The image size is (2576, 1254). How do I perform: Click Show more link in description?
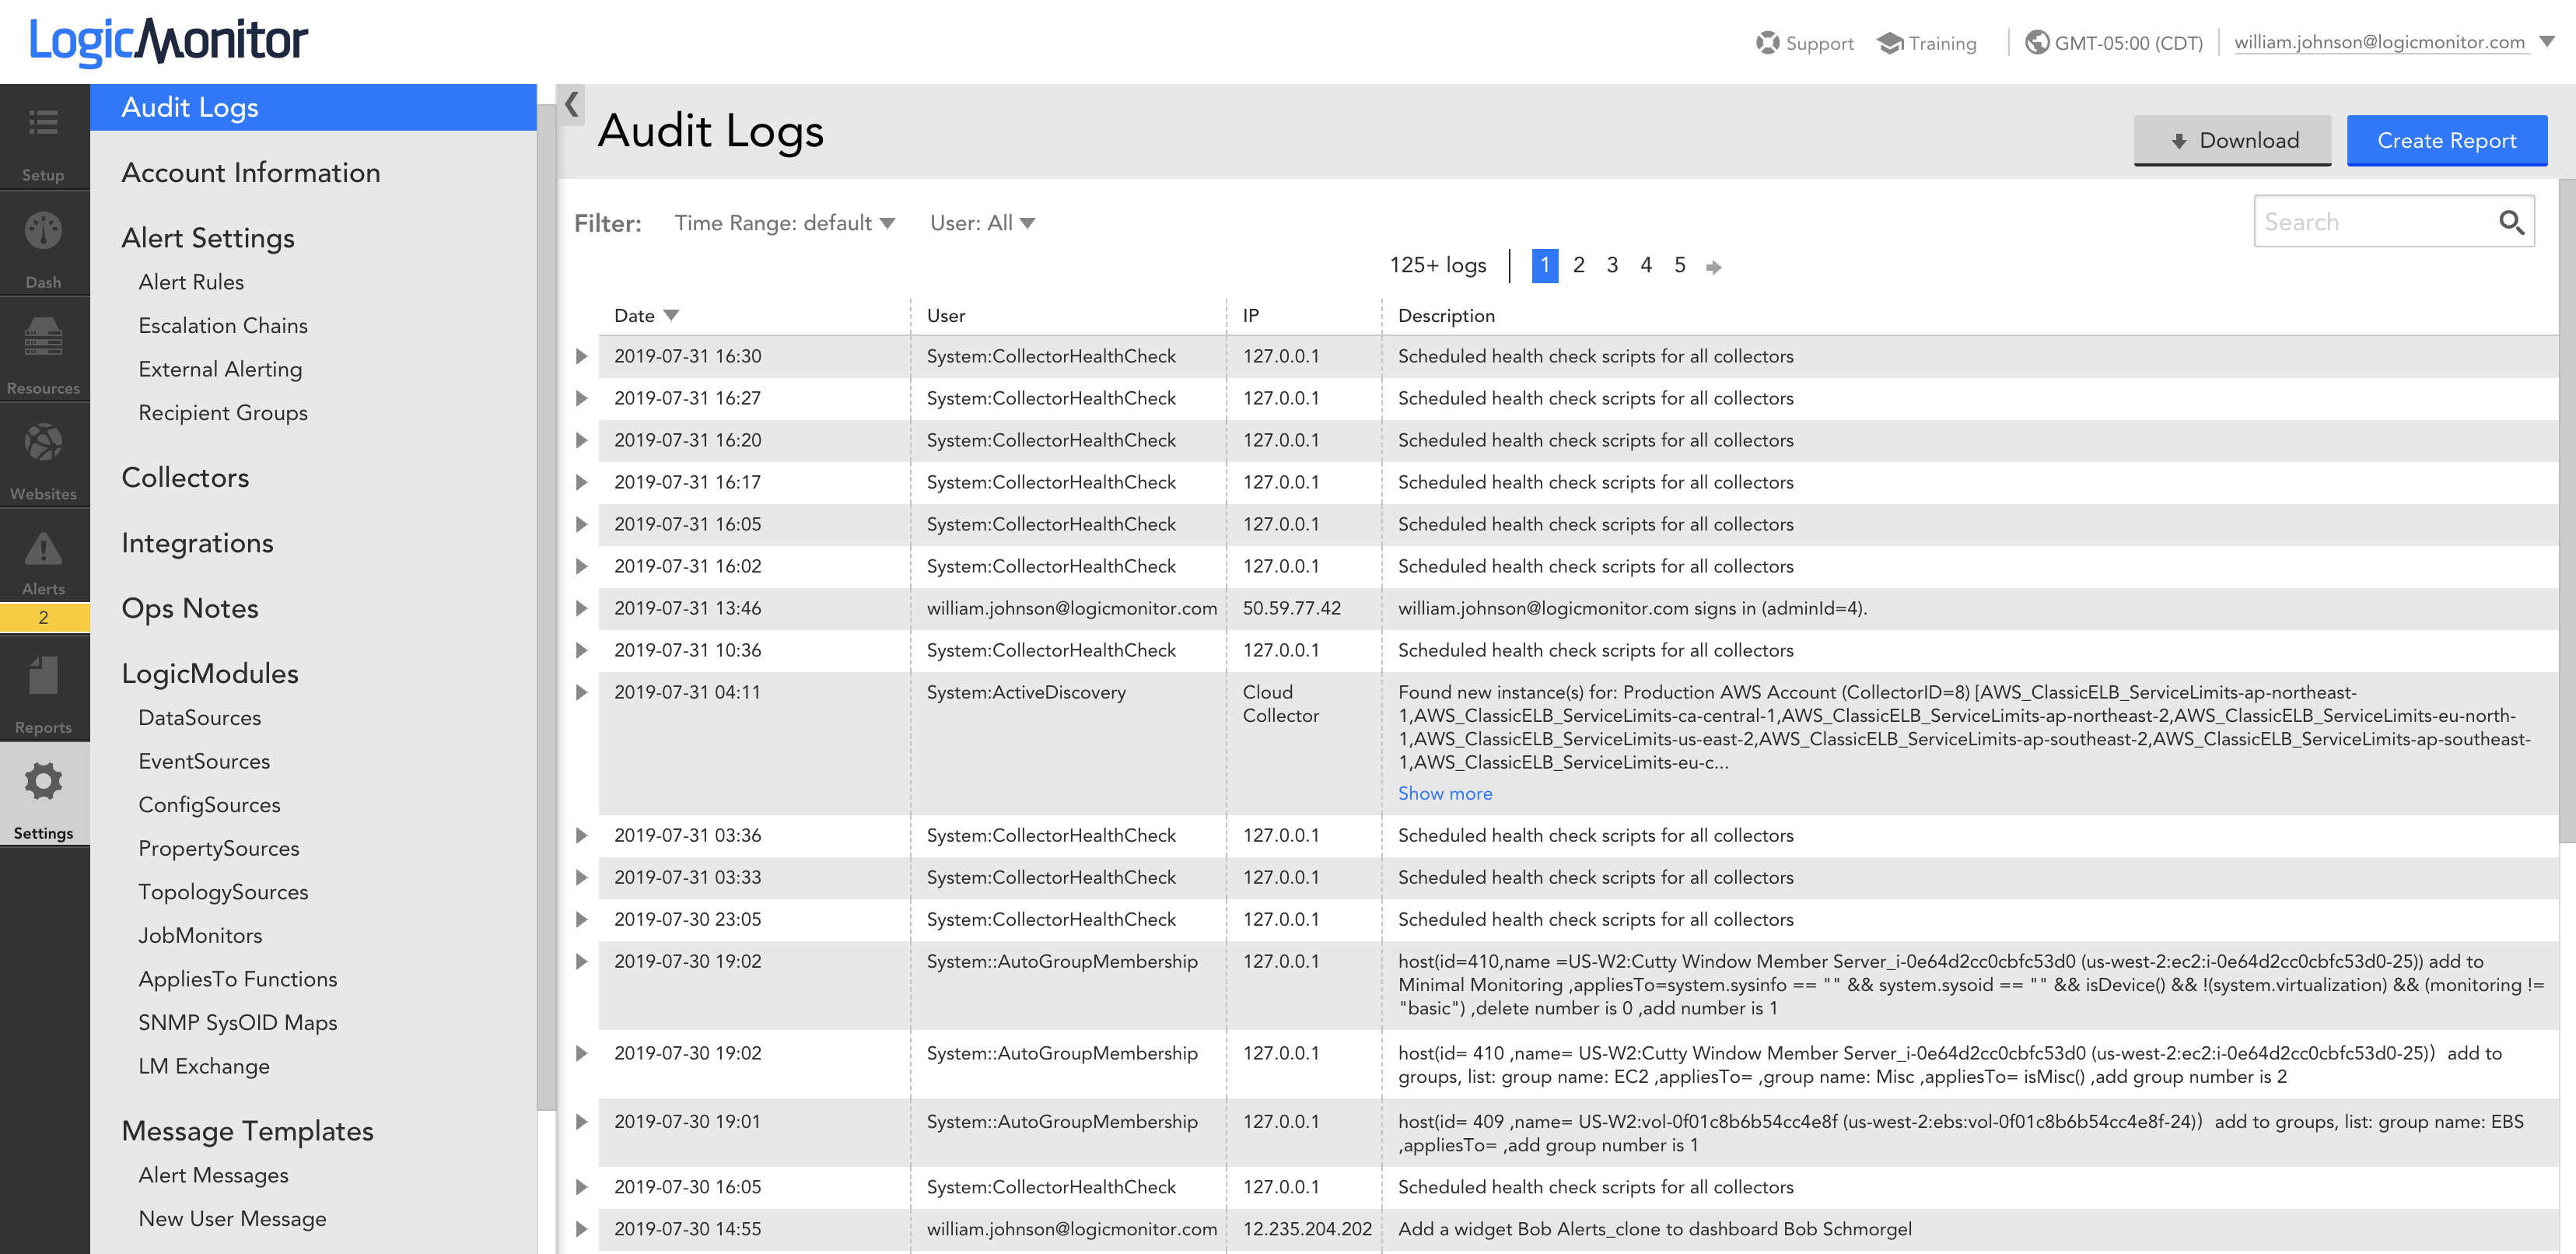tap(1444, 793)
